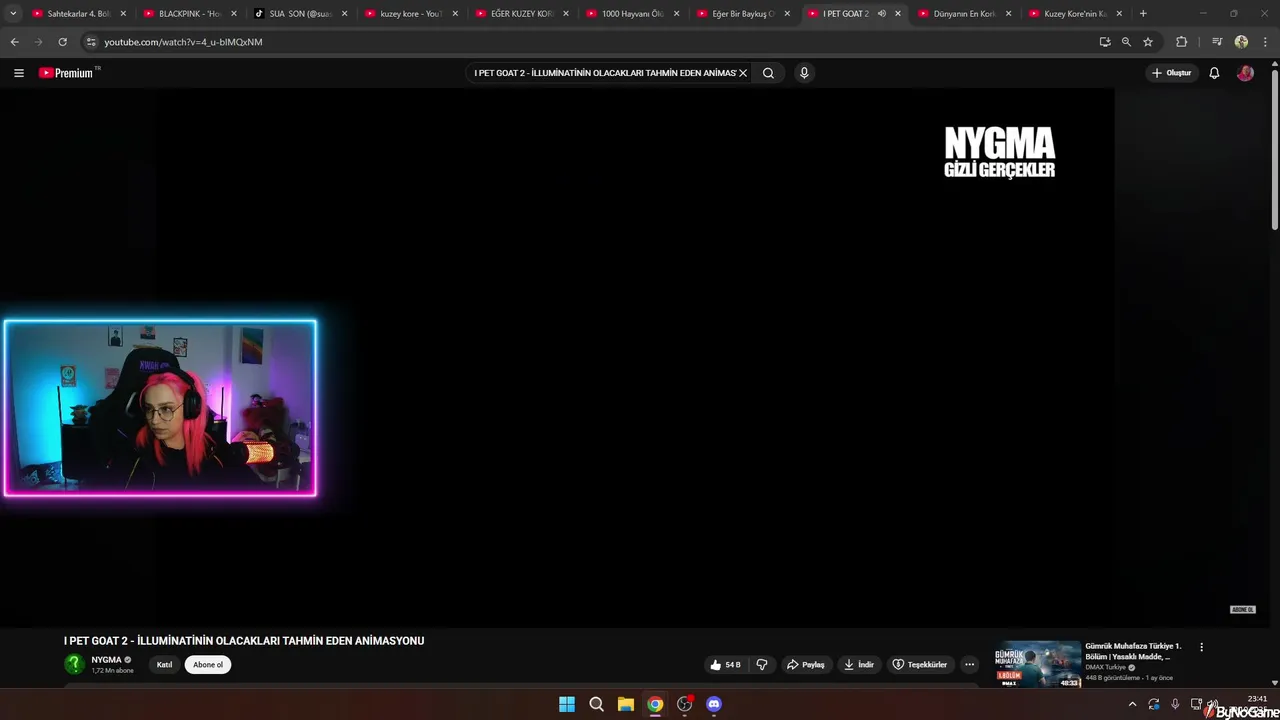The image size is (1280, 720).
Task: Join the channel with Katıl
Action: (x=164, y=665)
